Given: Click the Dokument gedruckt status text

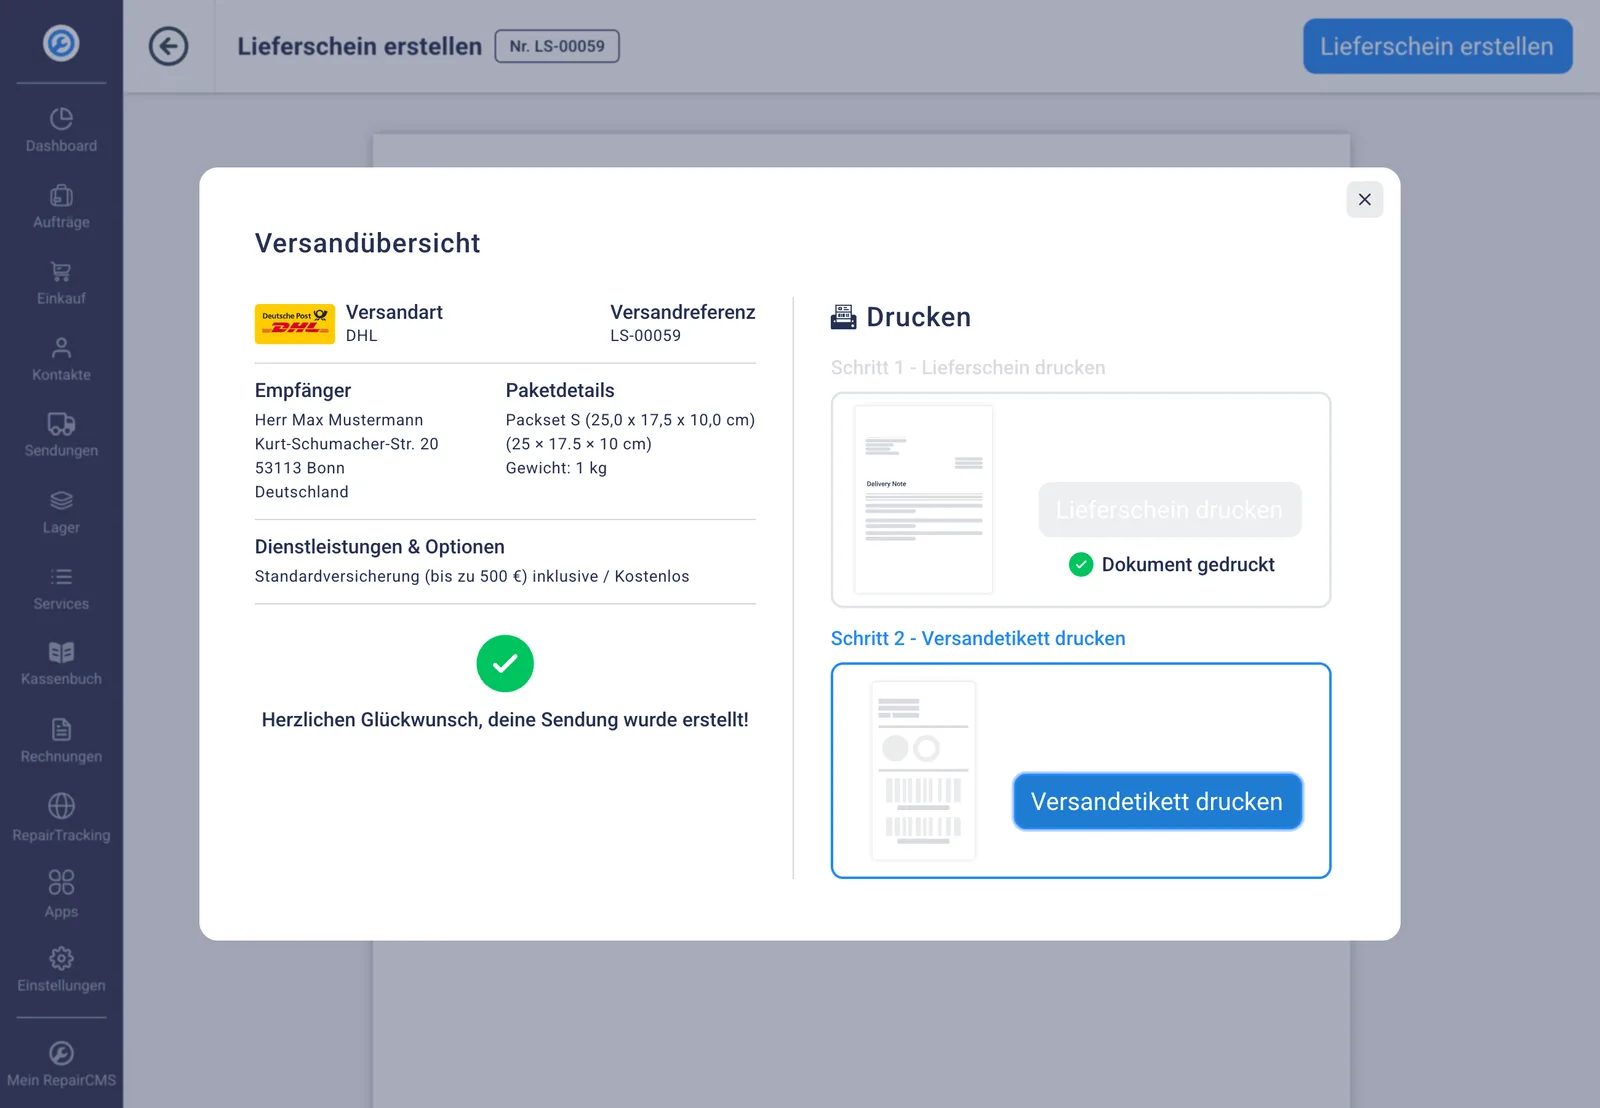Looking at the screenshot, I should [x=1188, y=565].
